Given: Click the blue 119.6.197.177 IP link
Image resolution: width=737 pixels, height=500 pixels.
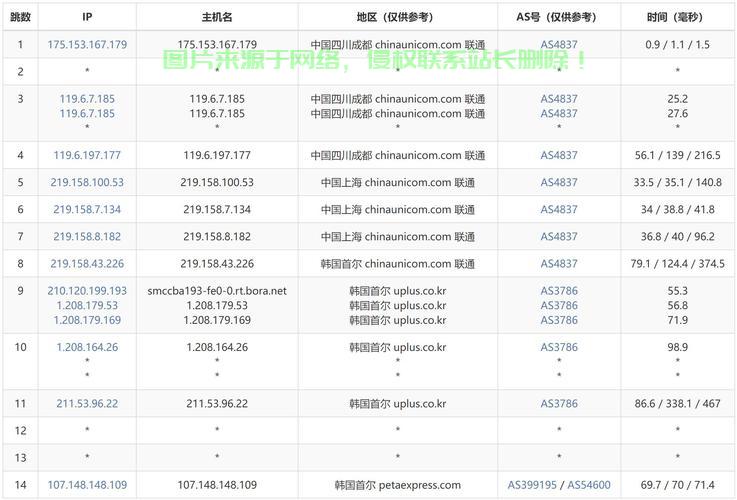Looking at the screenshot, I should click(x=87, y=155).
